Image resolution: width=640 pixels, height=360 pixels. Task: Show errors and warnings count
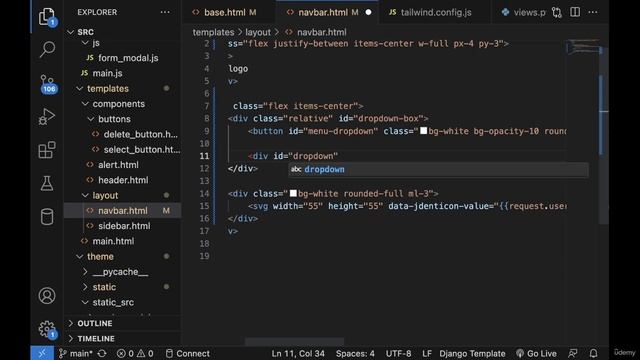pos(135,353)
